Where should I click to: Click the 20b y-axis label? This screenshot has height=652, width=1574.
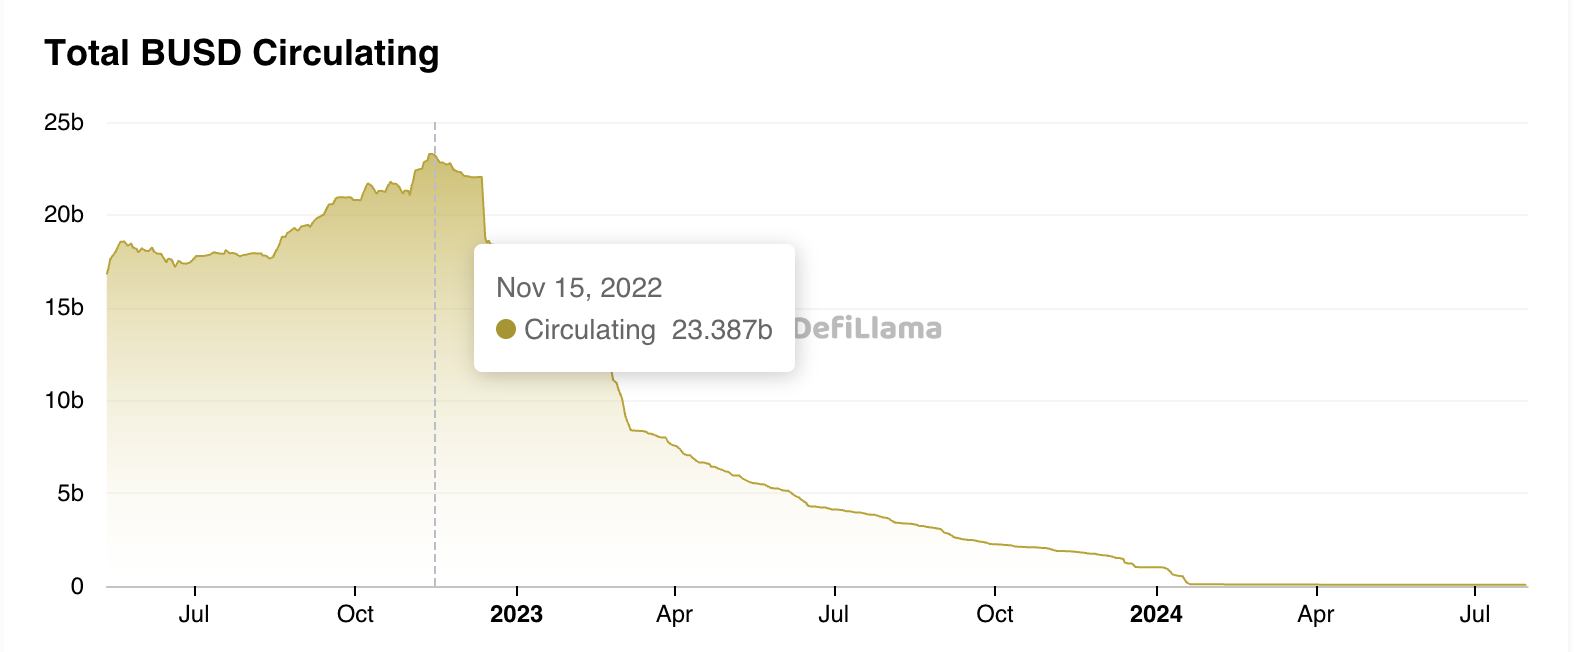pos(64,214)
